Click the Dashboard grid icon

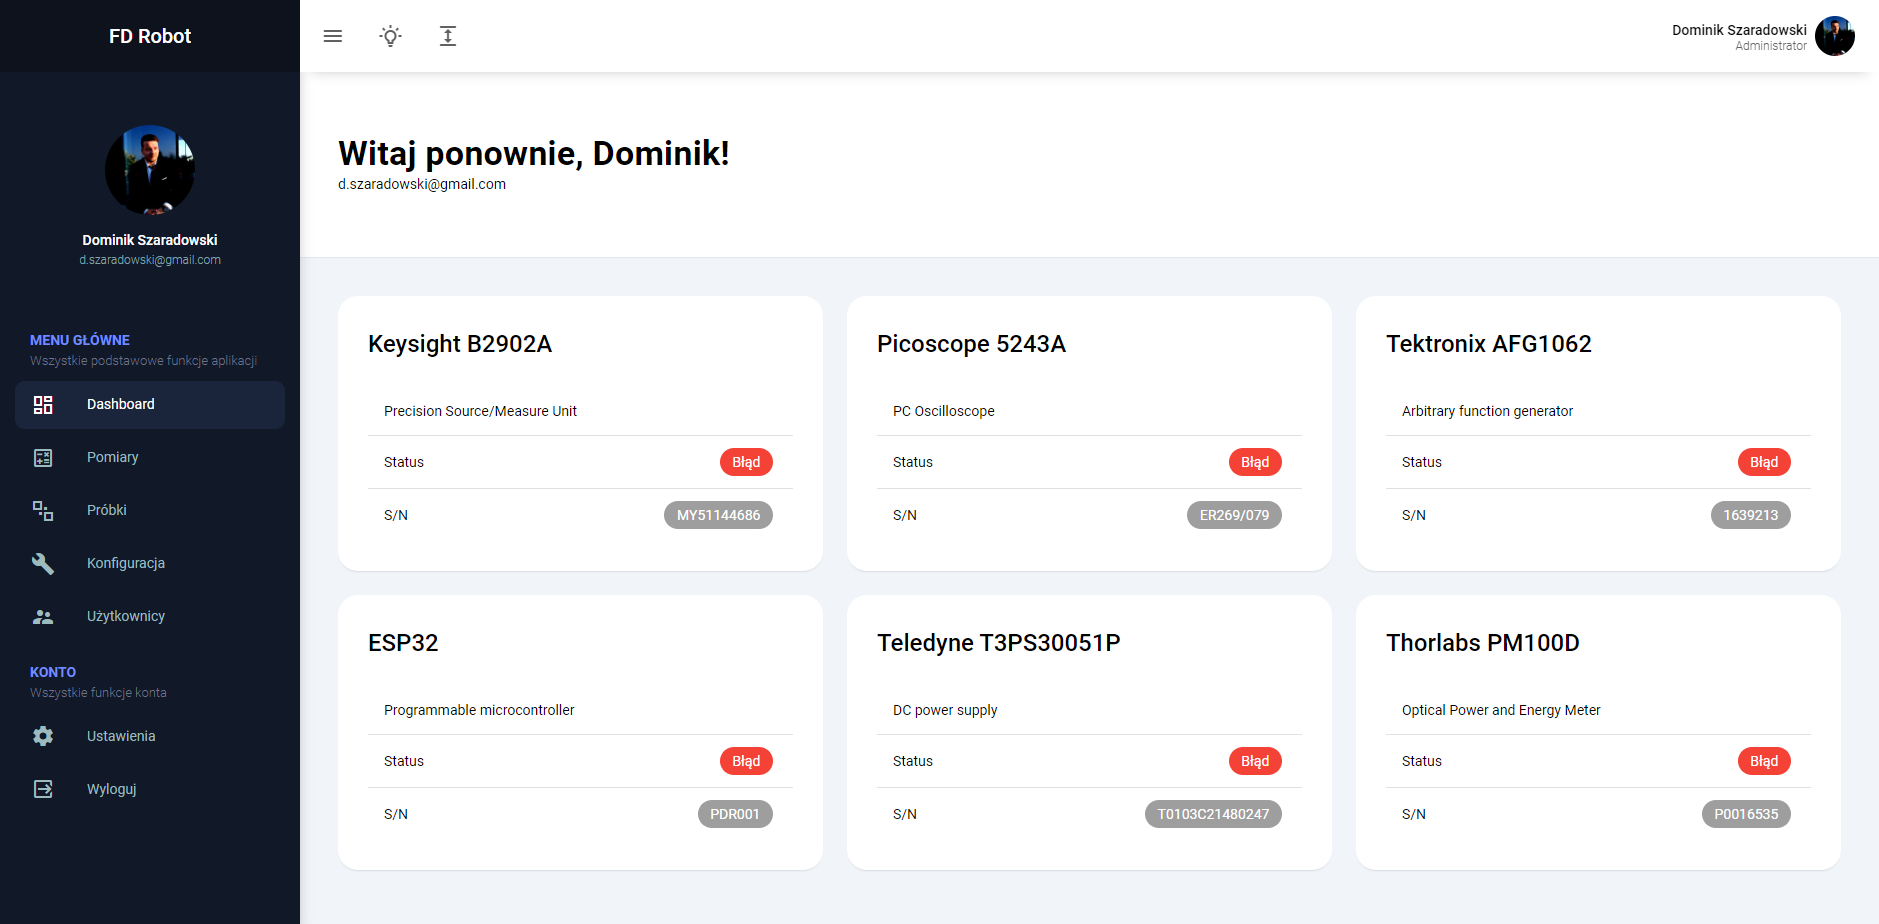(x=43, y=405)
